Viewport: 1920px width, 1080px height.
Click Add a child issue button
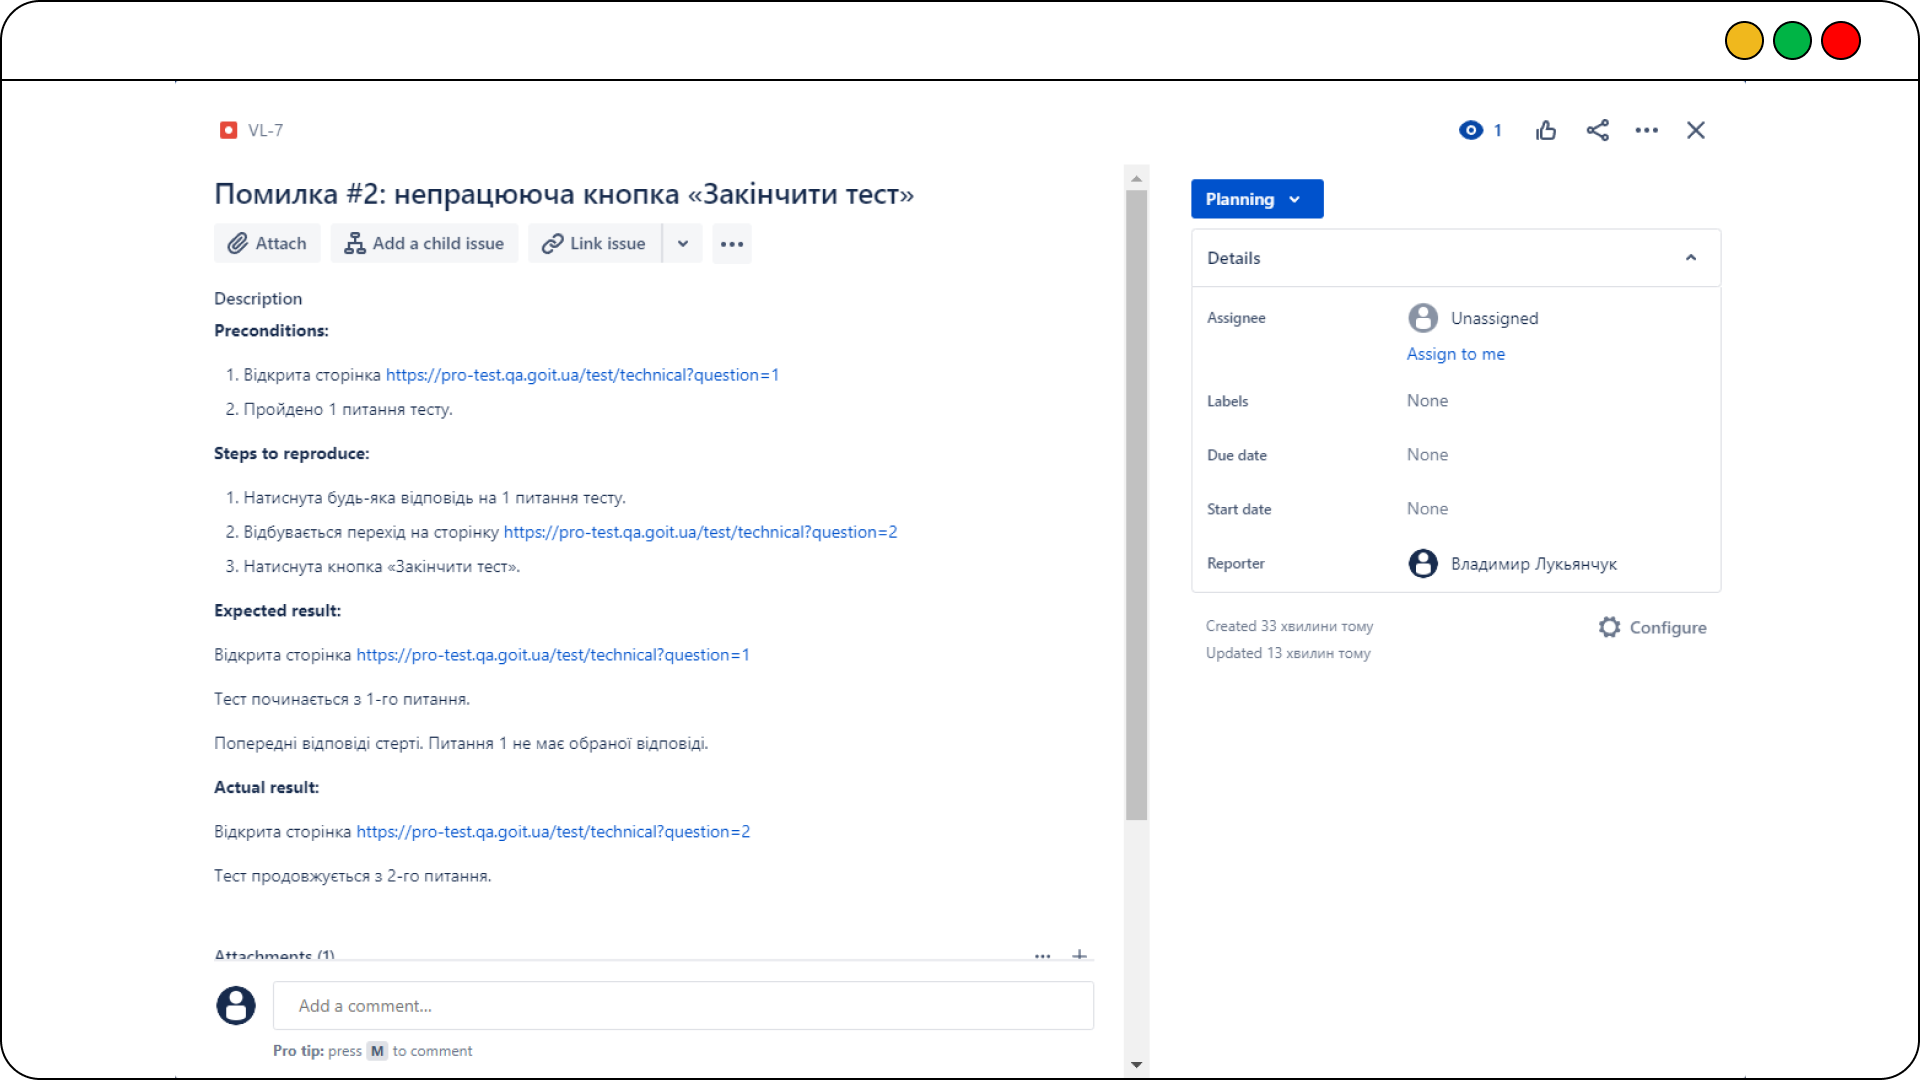coord(424,243)
